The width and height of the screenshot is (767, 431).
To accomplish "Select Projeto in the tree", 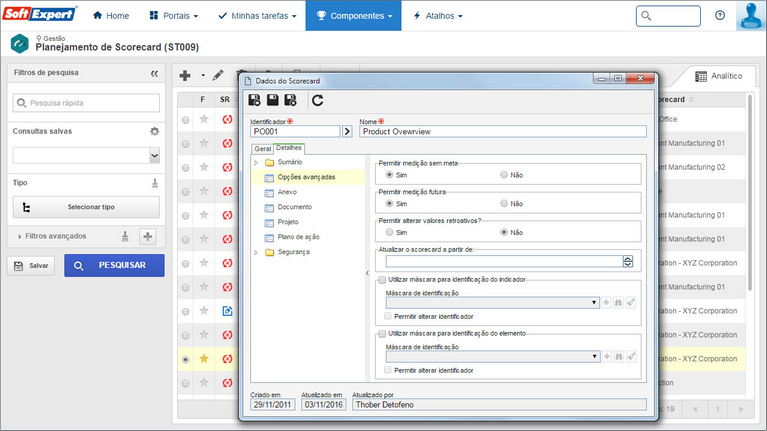I will tap(288, 222).
